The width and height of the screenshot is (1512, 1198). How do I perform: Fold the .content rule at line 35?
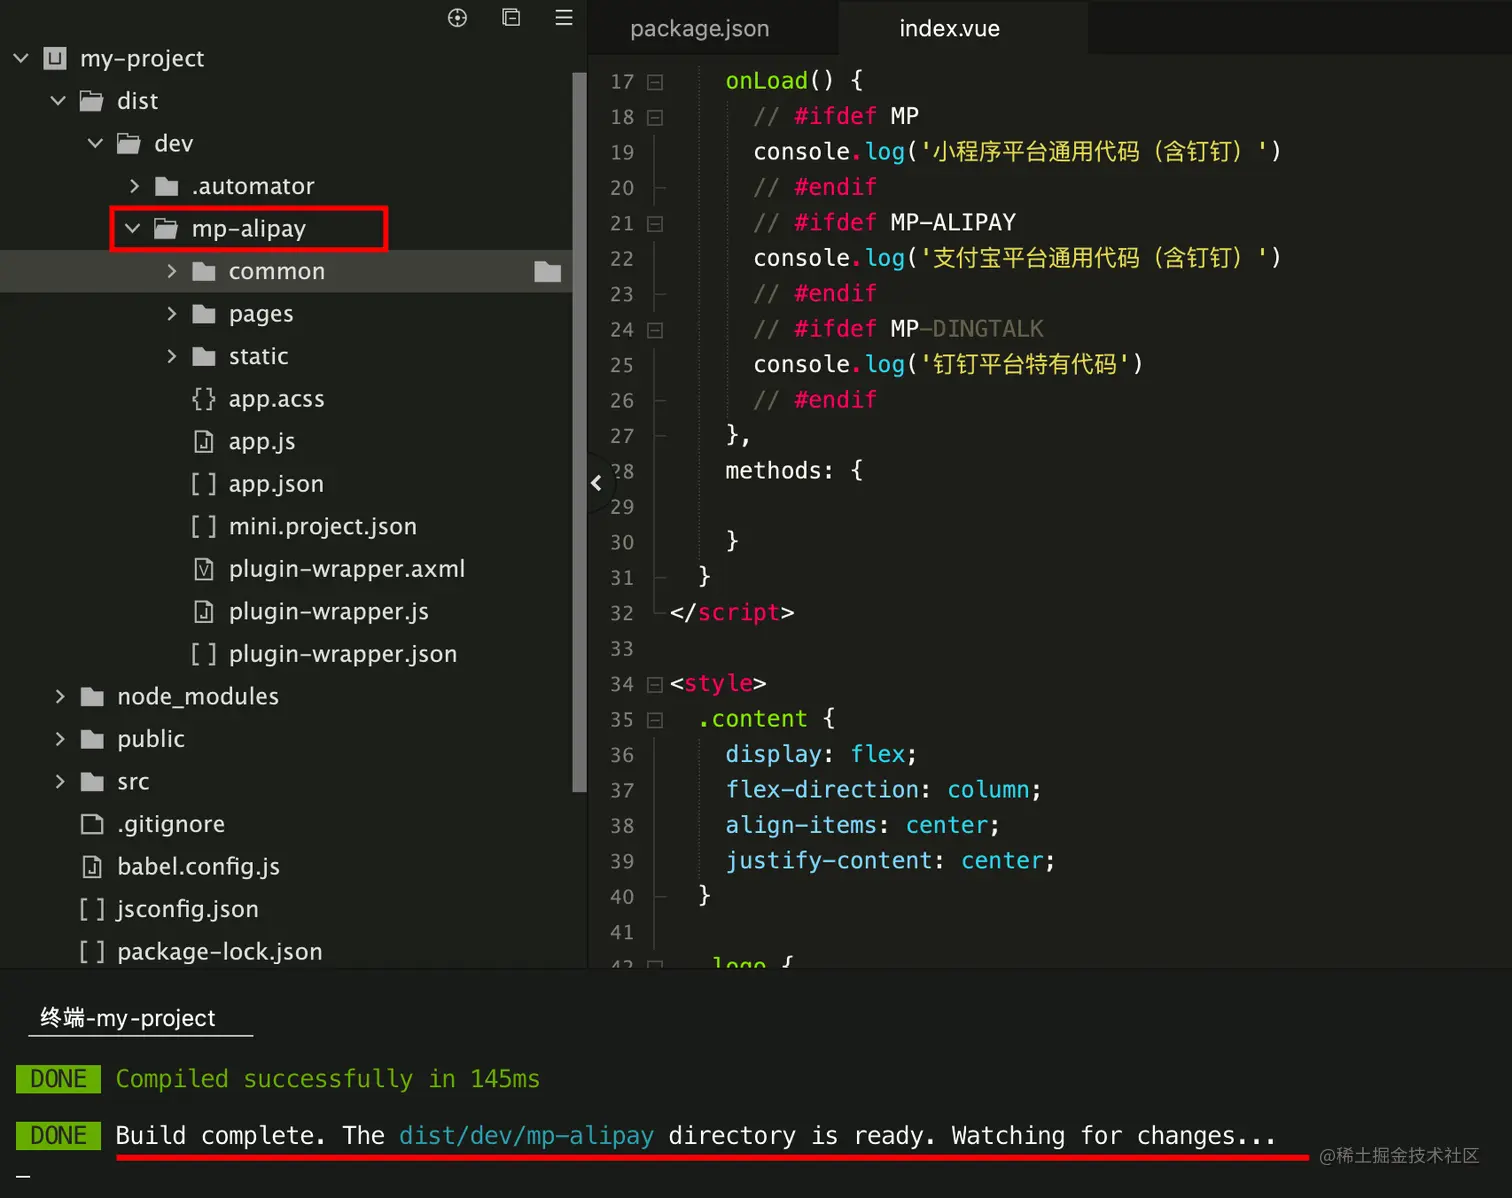click(x=655, y=720)
